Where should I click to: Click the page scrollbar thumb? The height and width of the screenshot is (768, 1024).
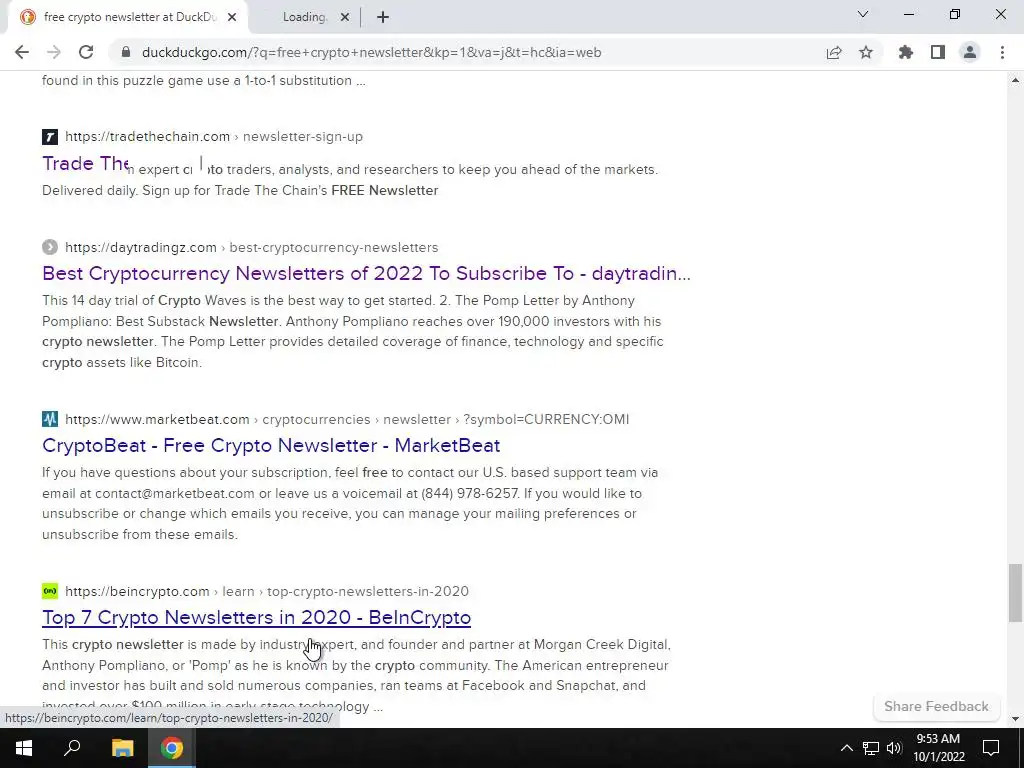point(1015,593)
